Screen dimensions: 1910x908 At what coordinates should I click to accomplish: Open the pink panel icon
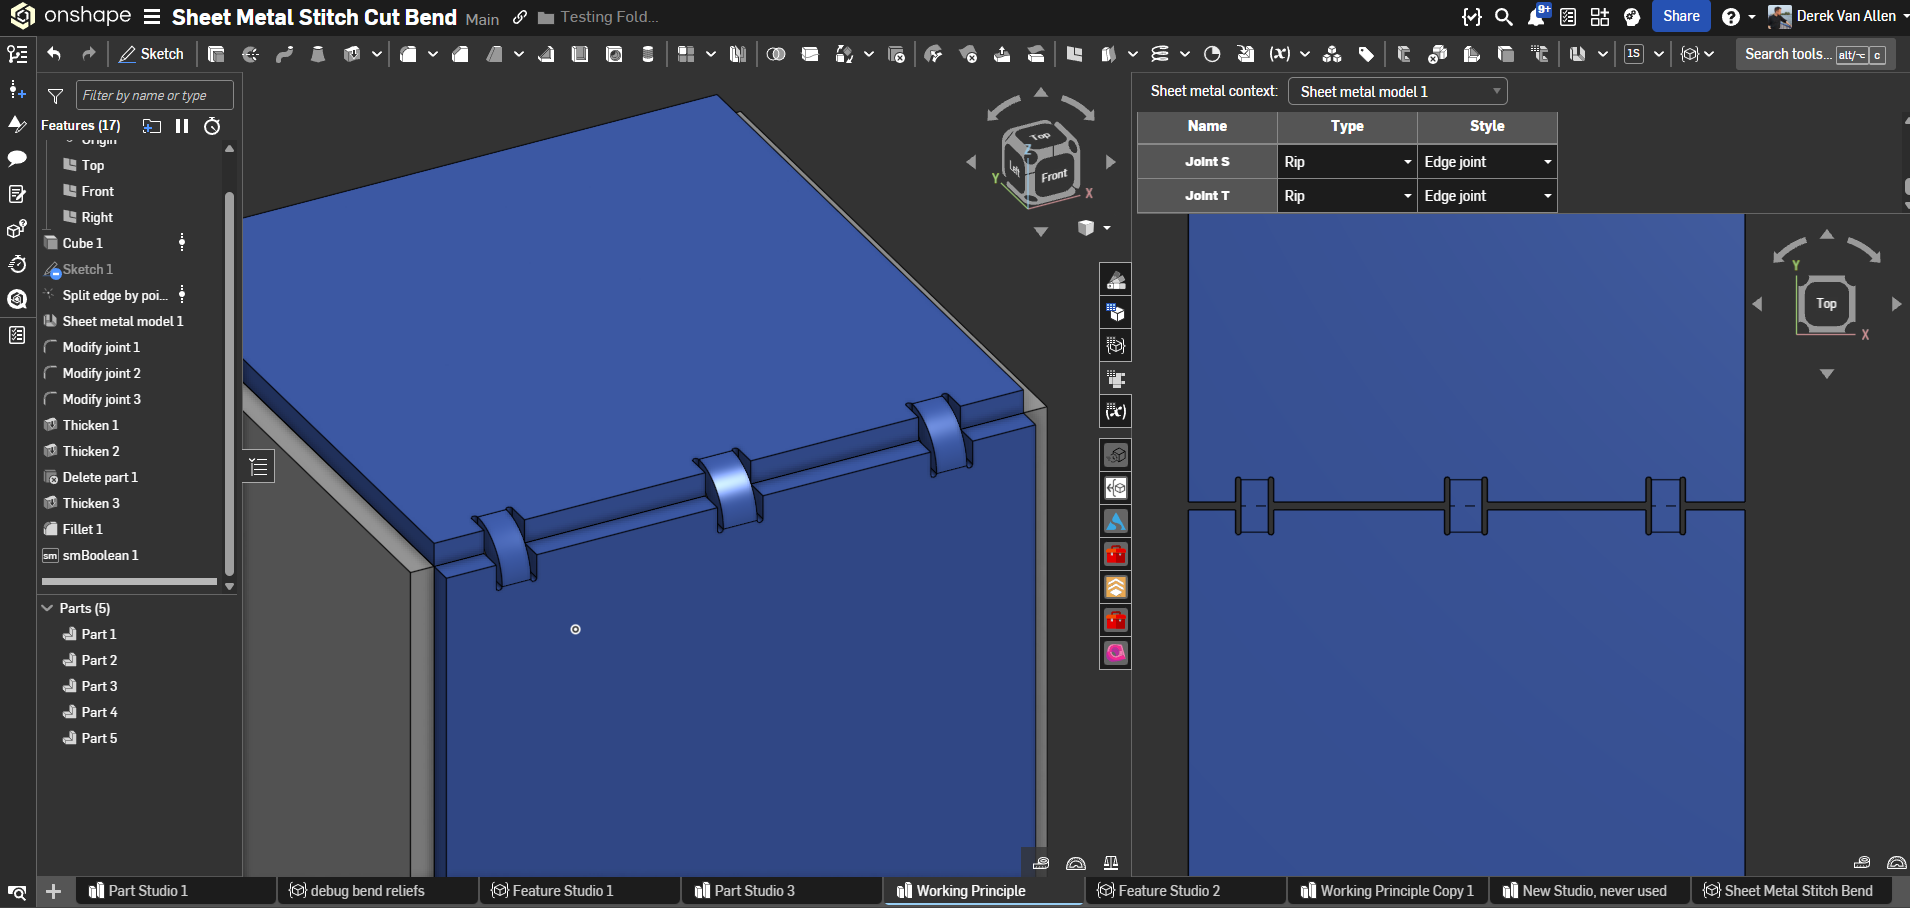tap(1116, 653)
